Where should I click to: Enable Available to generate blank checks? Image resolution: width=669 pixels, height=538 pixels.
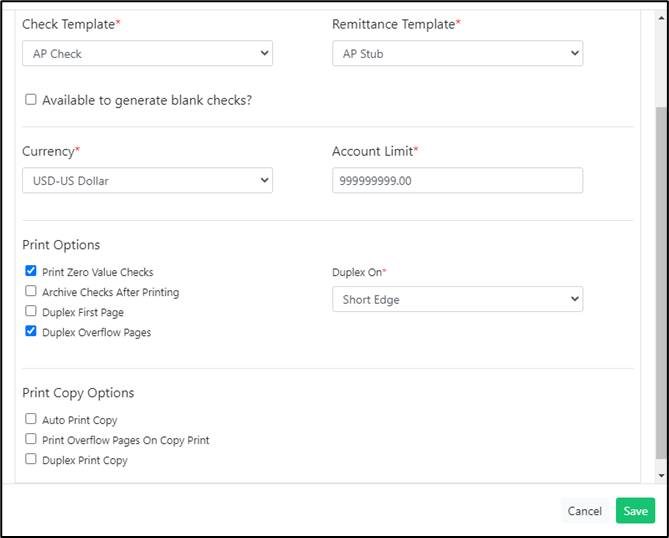[31, 99]
